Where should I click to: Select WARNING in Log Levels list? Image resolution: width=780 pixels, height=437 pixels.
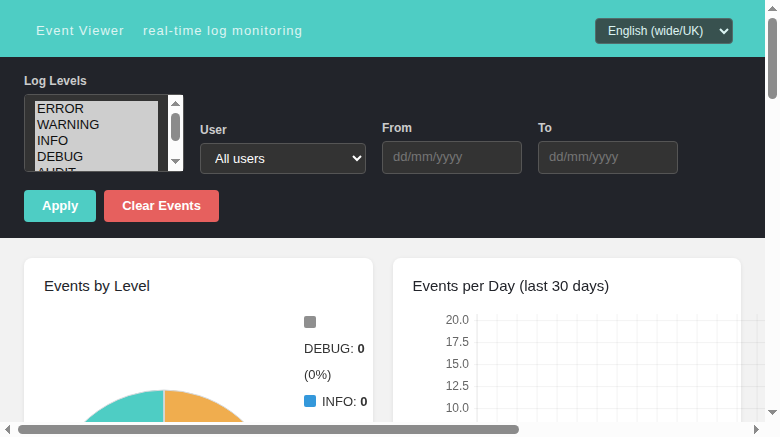(97, 124)
